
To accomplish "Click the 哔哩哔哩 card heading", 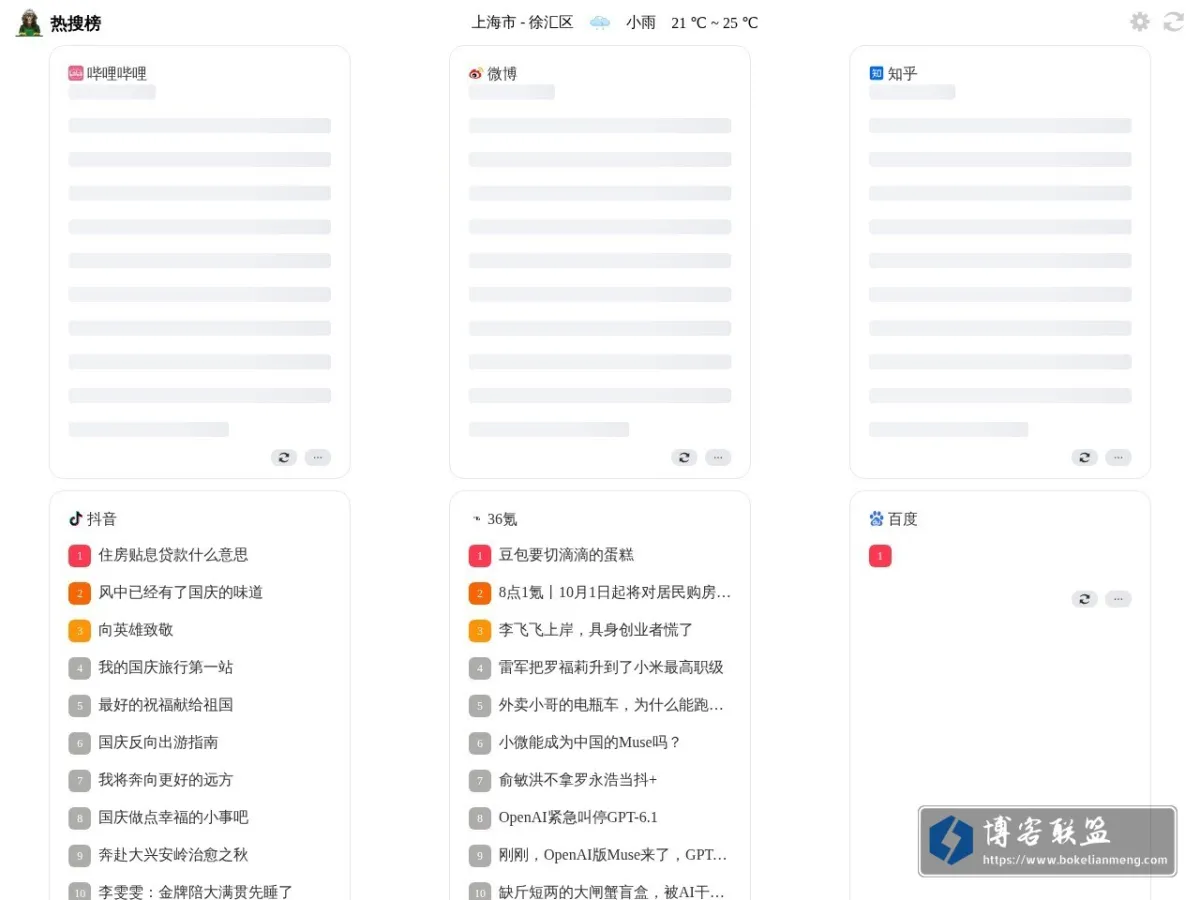I will [x=117, y=73].
